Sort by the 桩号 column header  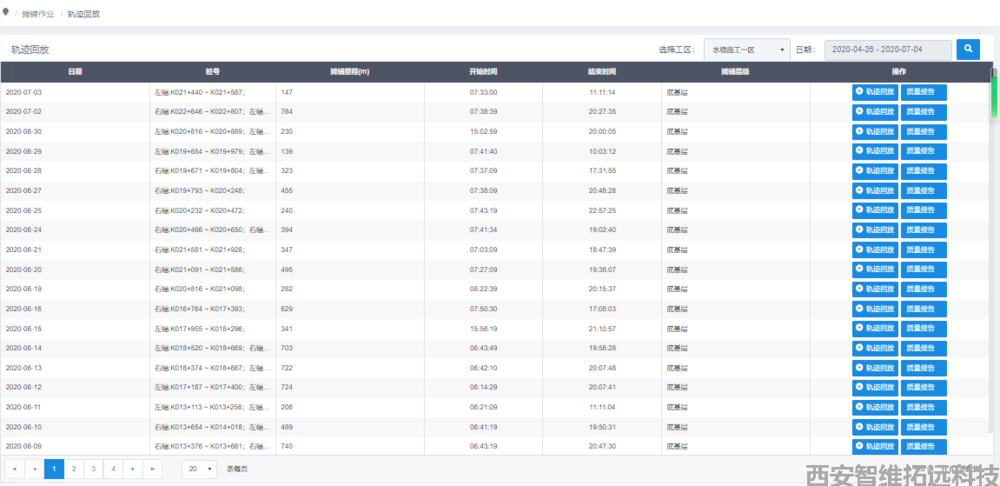click(x=212, y=72)
